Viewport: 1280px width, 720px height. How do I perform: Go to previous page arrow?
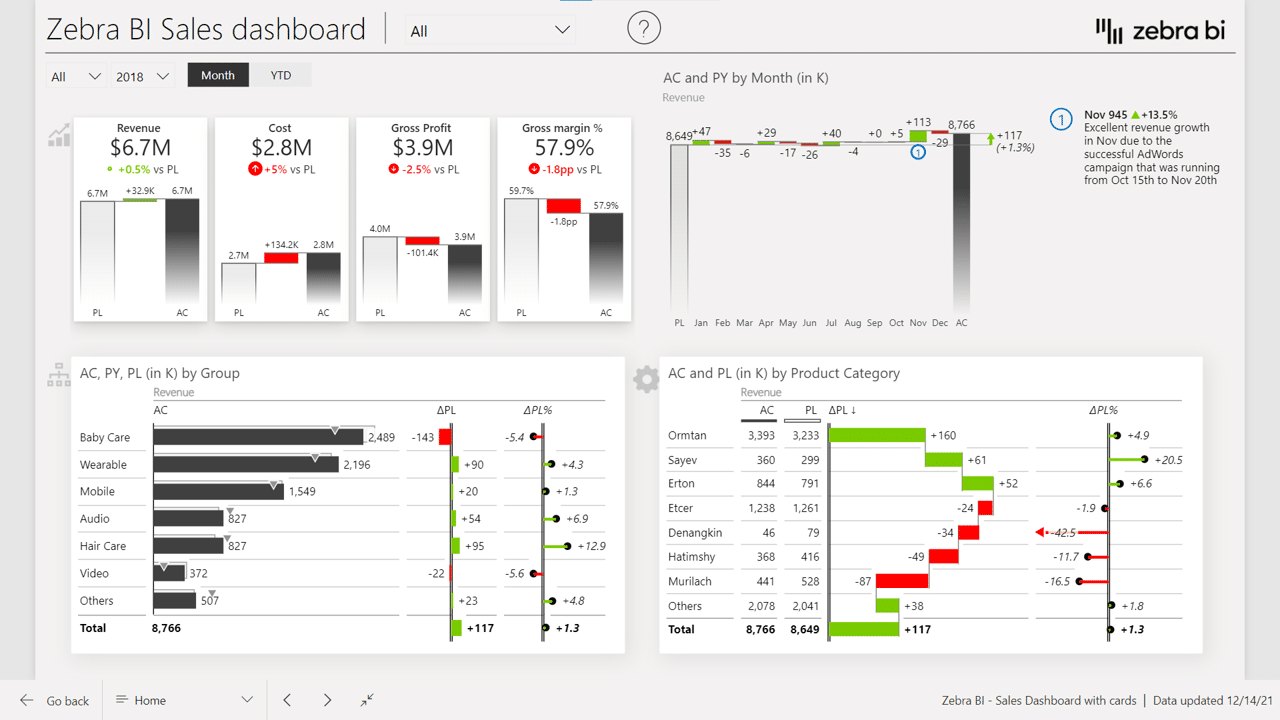tap(287, 700)
